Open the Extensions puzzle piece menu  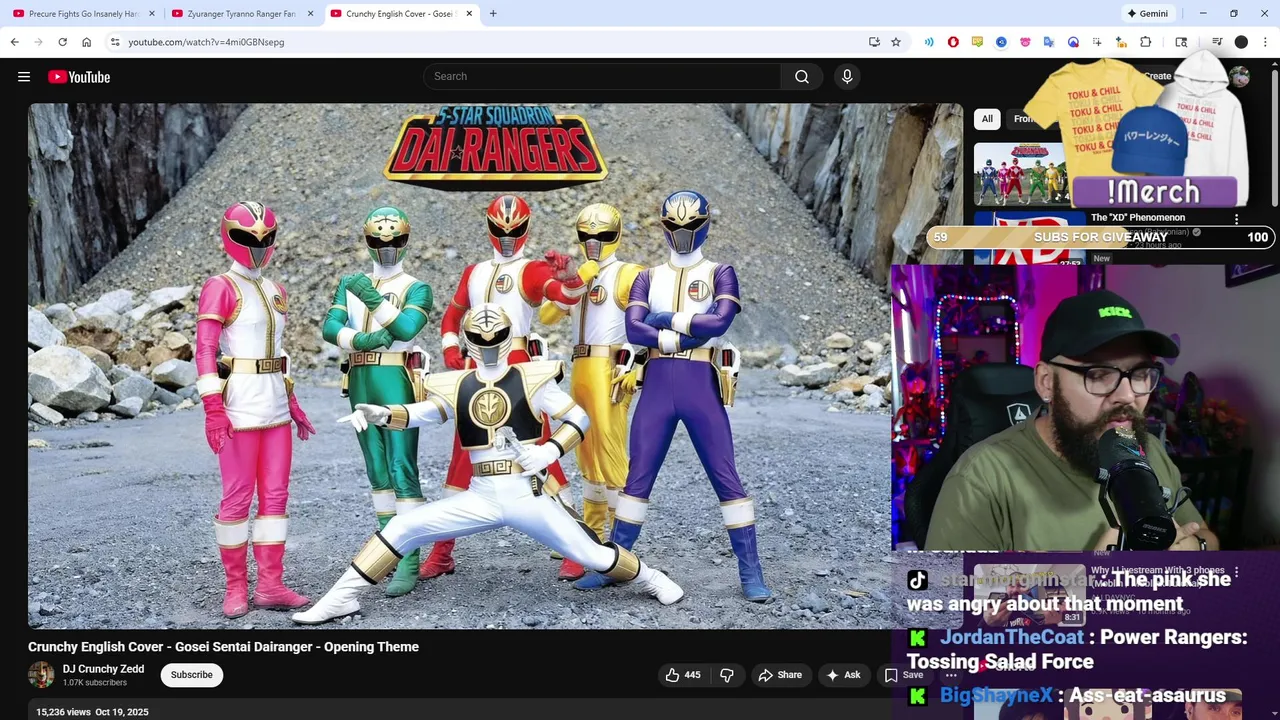(x=1146, y=42)
